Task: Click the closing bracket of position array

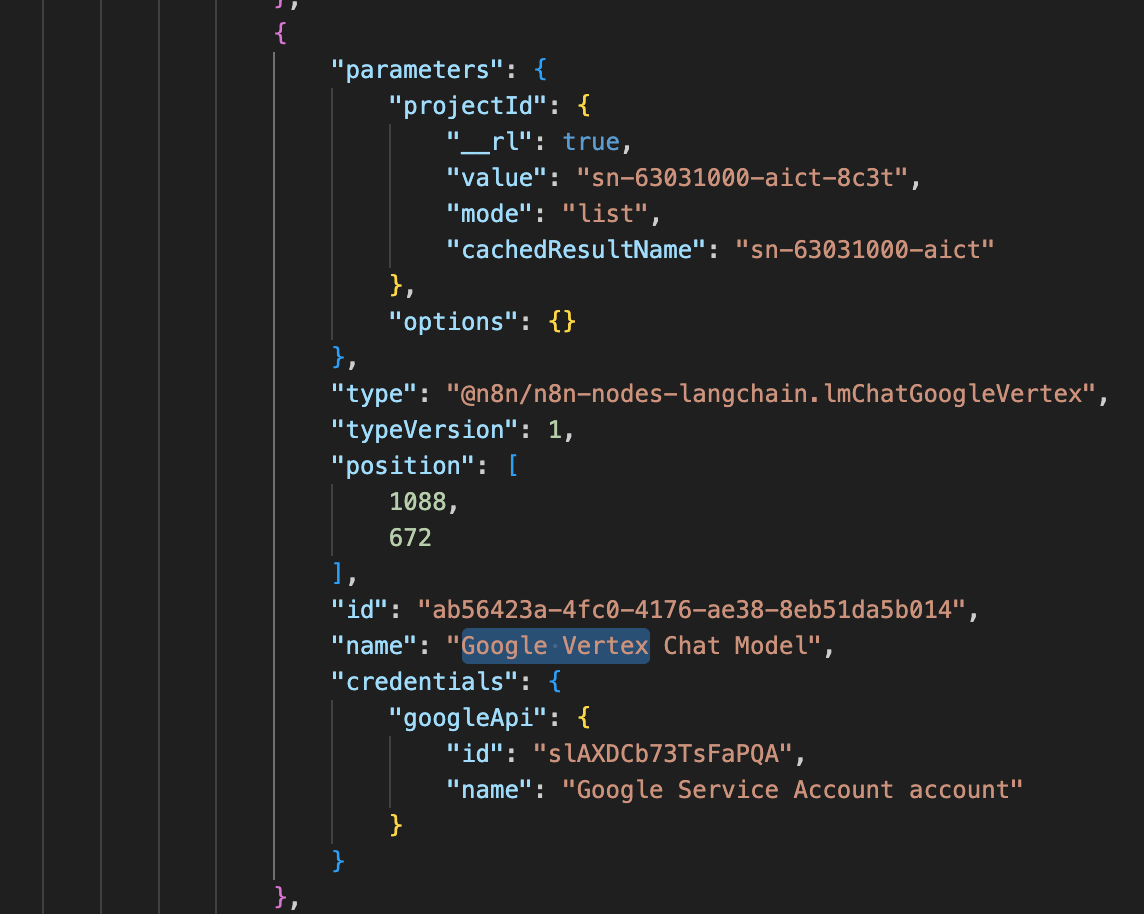Action: (337, 573)
